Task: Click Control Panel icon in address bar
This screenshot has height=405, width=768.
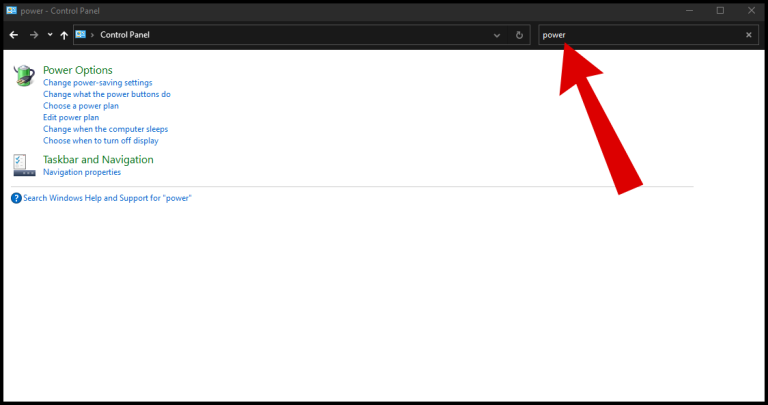Action: tap(81, 34)
